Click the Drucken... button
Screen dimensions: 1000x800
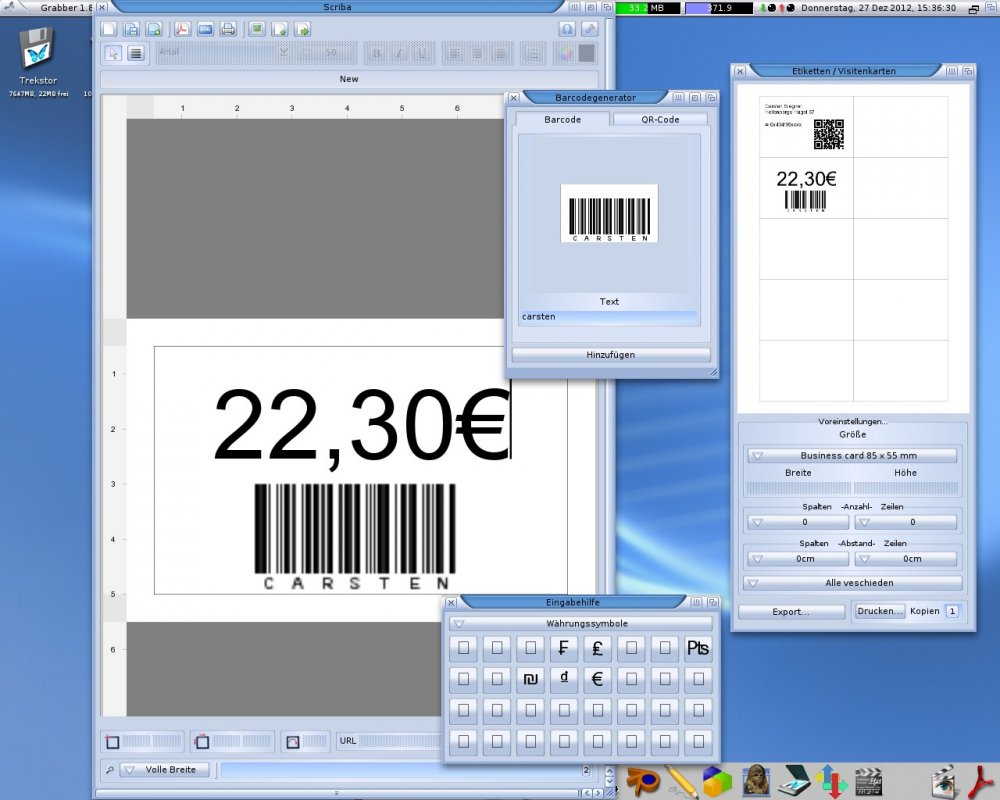click(x=880, y=611)
